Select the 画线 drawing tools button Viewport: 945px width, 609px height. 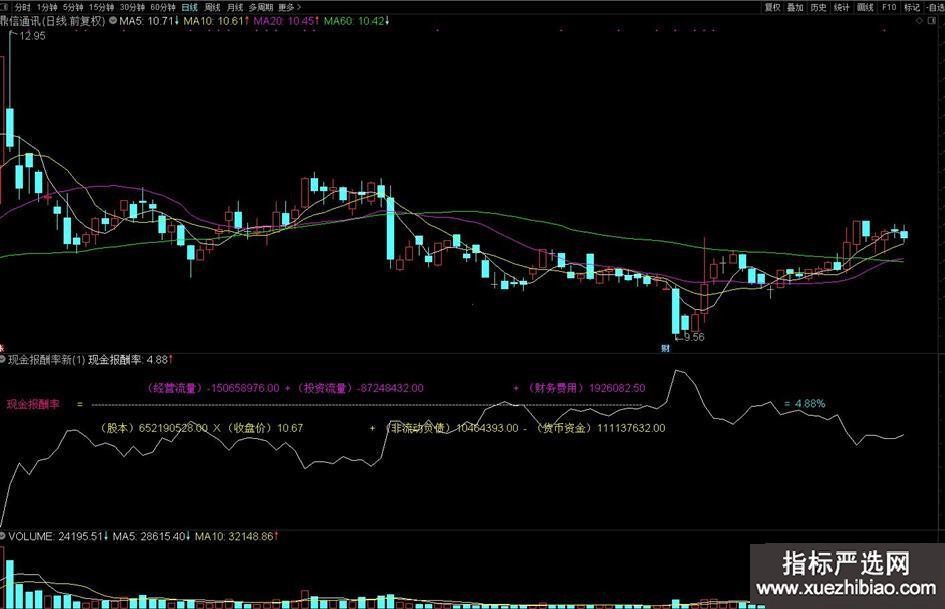point(865,7)
